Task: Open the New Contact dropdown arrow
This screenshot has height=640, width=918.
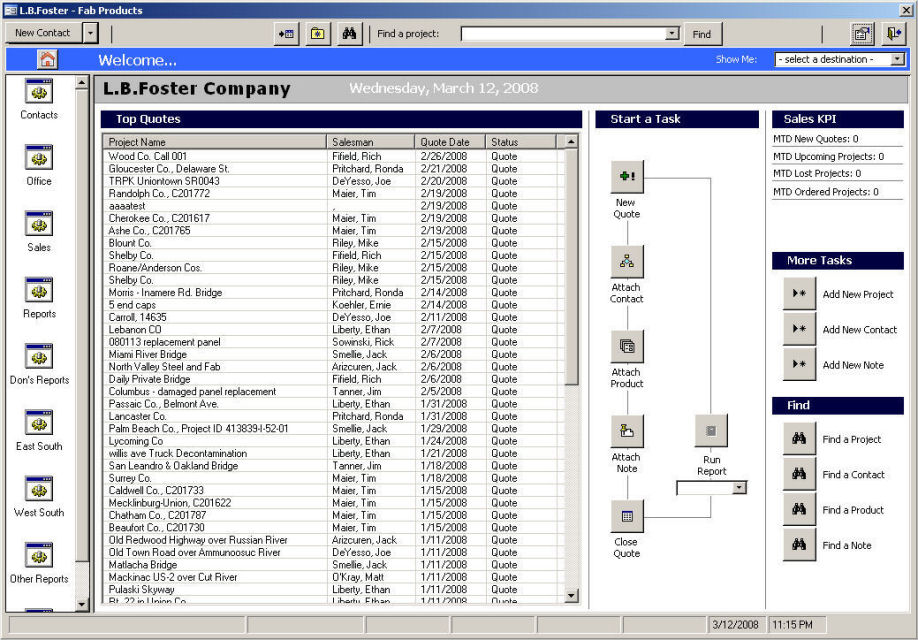Action: click(x=90, y=33)
